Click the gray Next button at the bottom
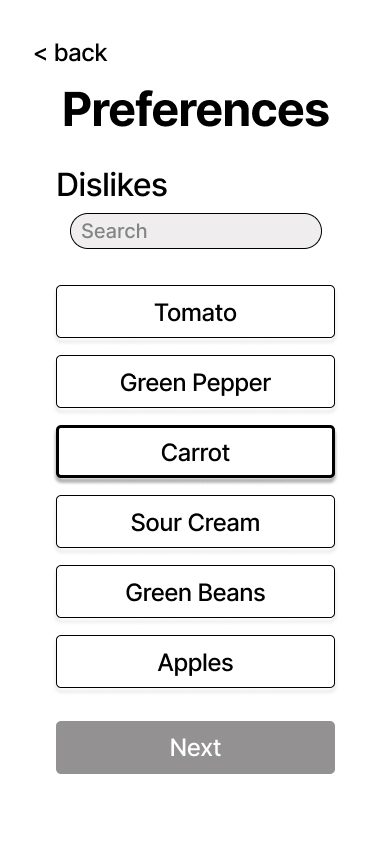This screenshot has width=390, height=844. point(195,748)
